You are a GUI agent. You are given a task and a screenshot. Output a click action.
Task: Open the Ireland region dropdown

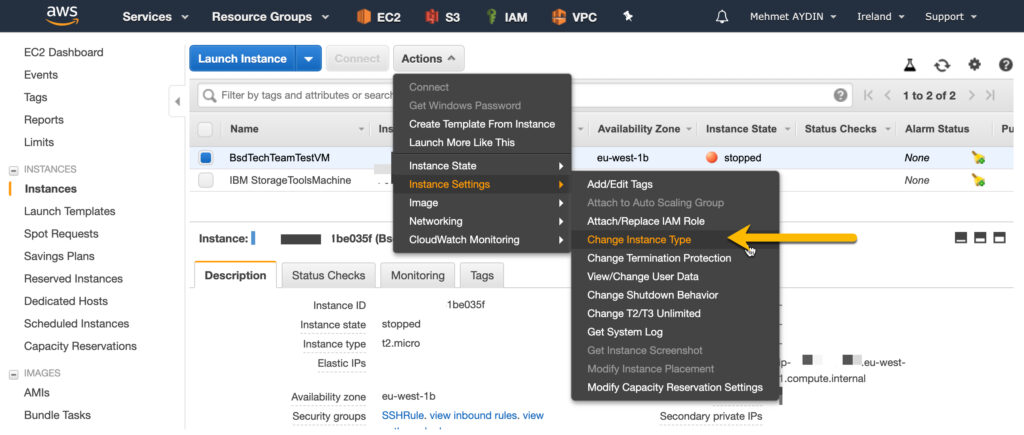pyautogui.click(x=880, y=17)
